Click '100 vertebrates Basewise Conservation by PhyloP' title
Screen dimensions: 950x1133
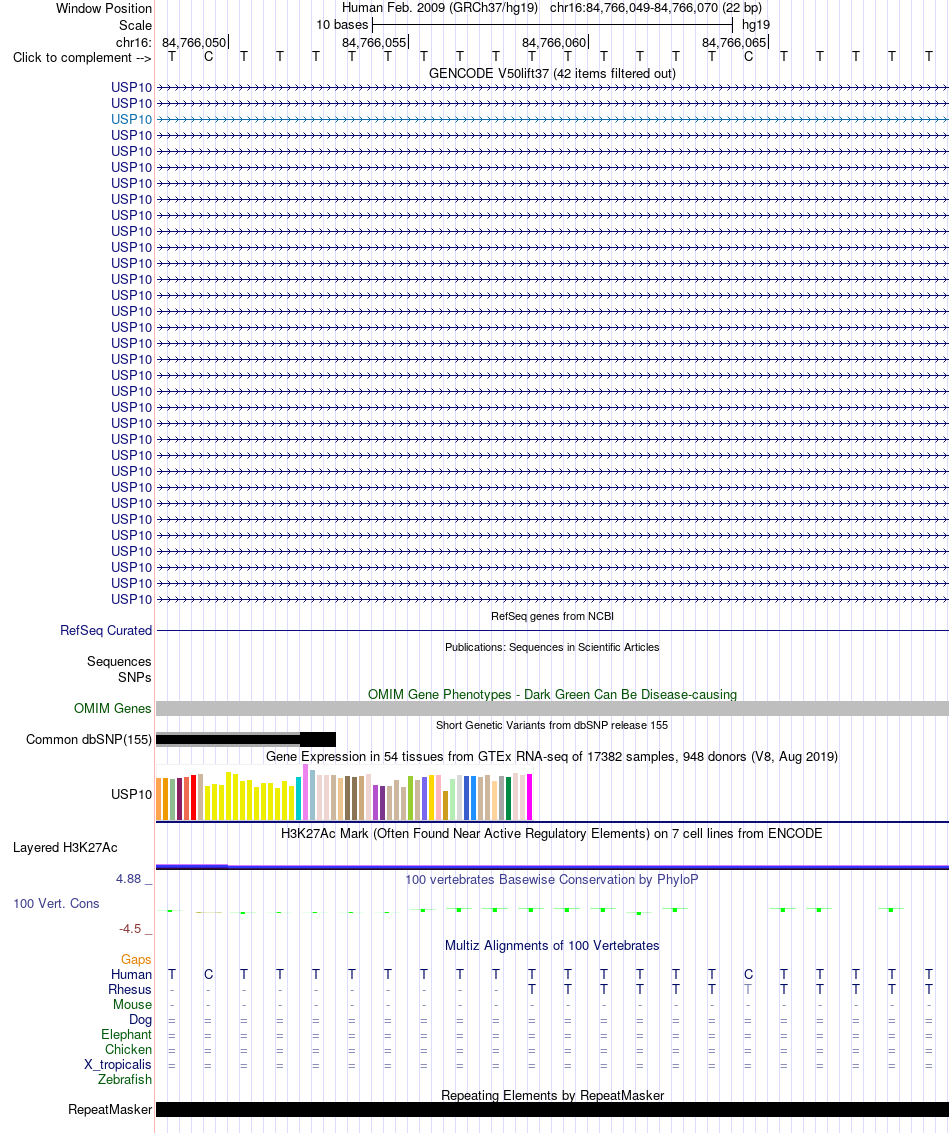click(x=551, y=879)
